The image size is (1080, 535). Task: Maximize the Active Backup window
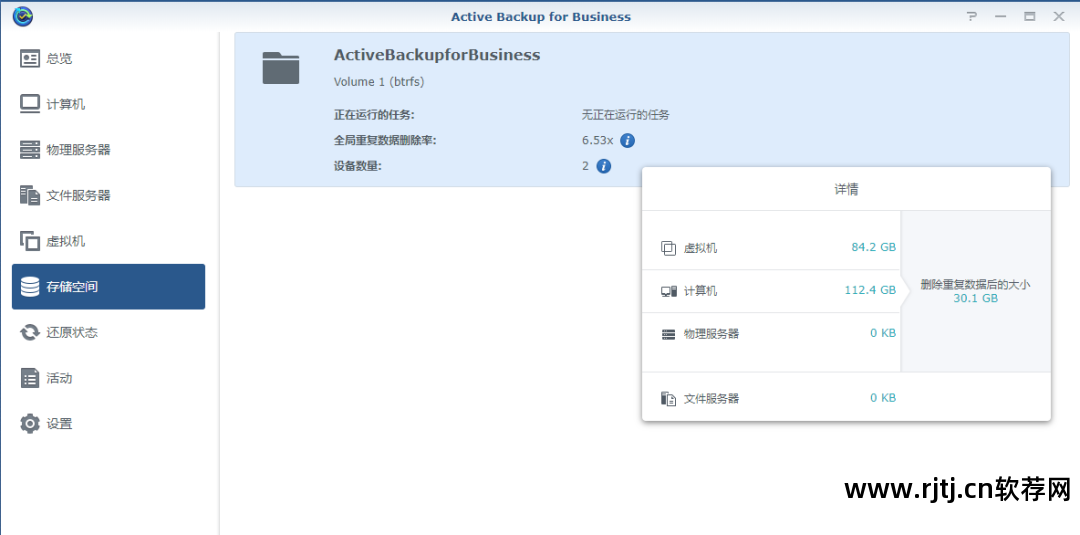[1030, 17]
